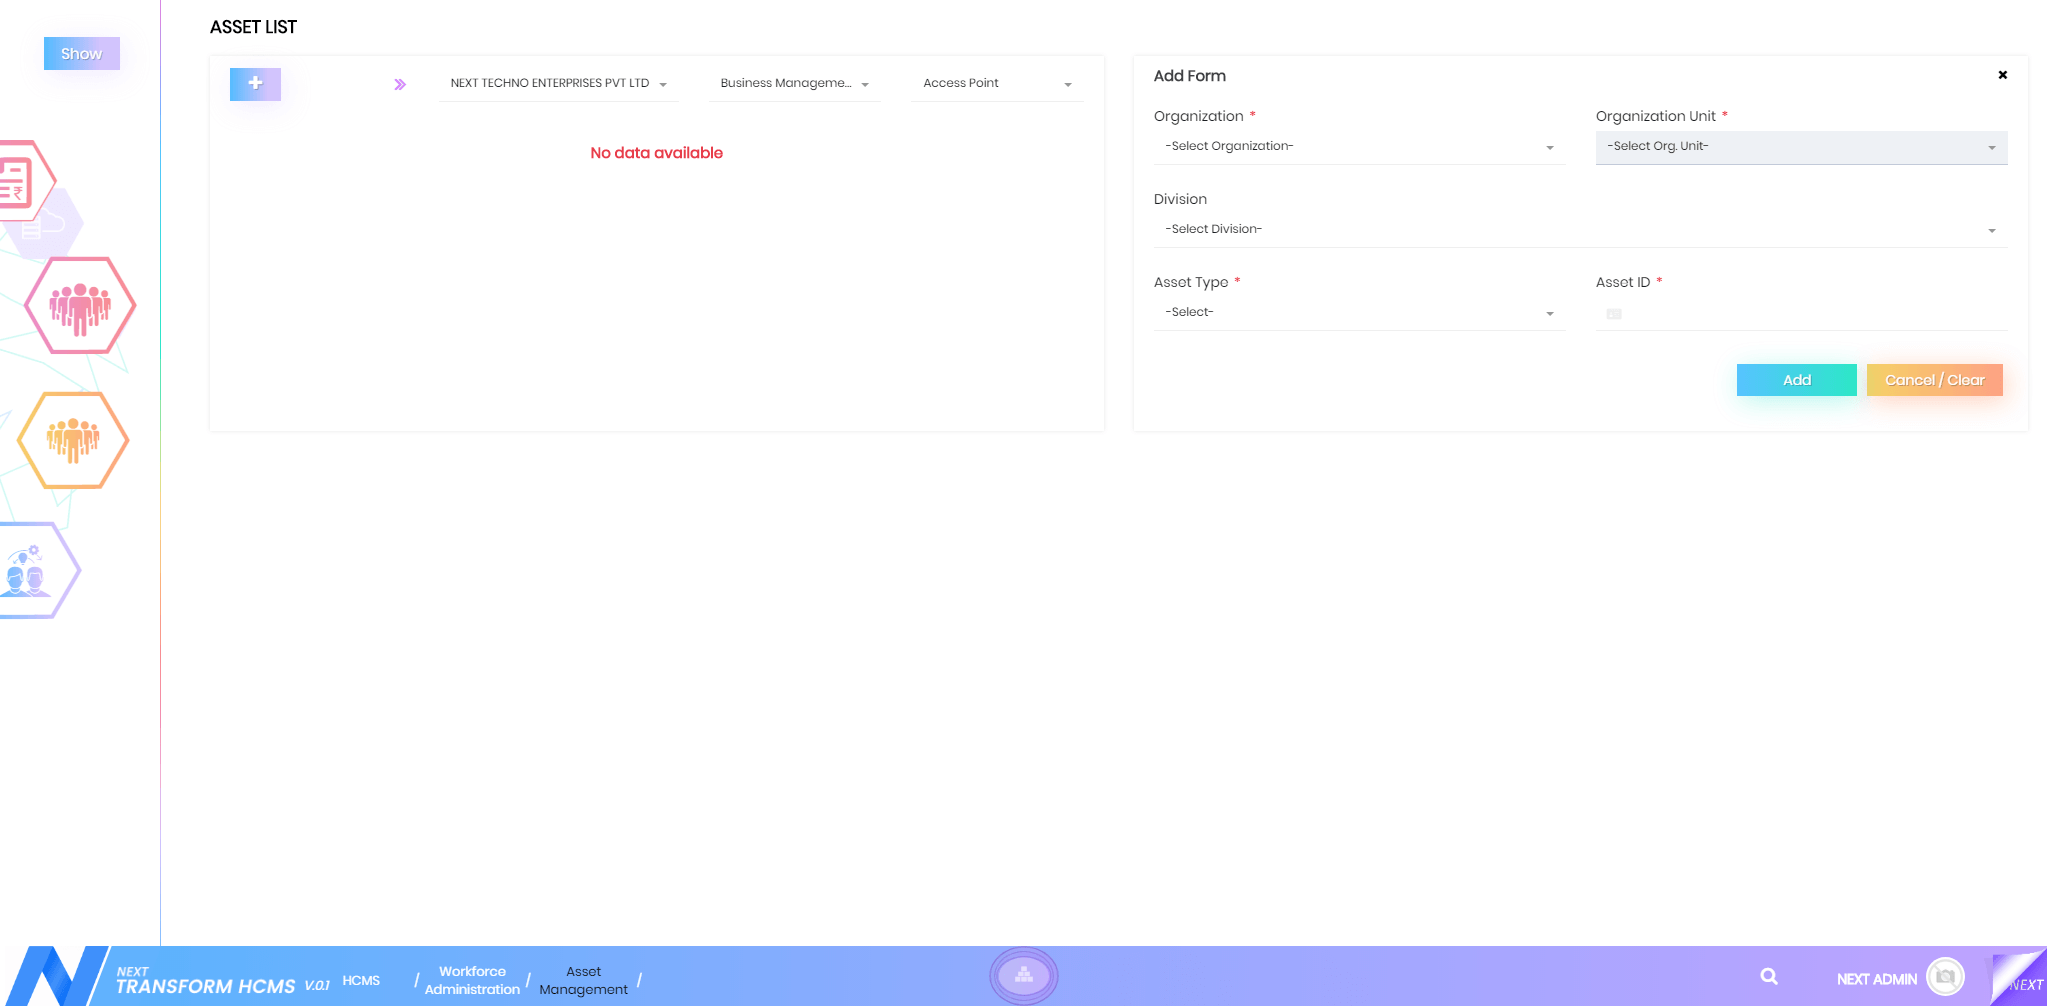The image size is (2047, 1006).
Task: Click the search magnifier icon in footer
Action: tap(1769, 977)
